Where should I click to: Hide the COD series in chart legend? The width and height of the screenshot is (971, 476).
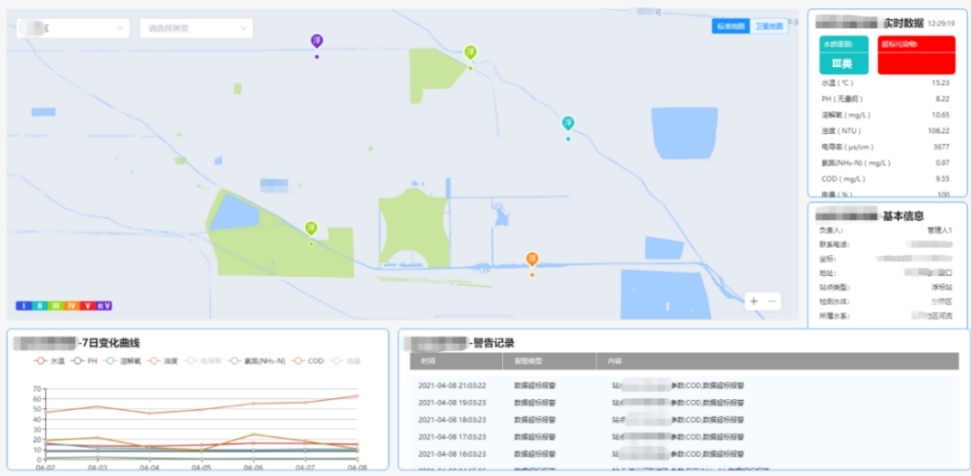click(x=309, y=361)
